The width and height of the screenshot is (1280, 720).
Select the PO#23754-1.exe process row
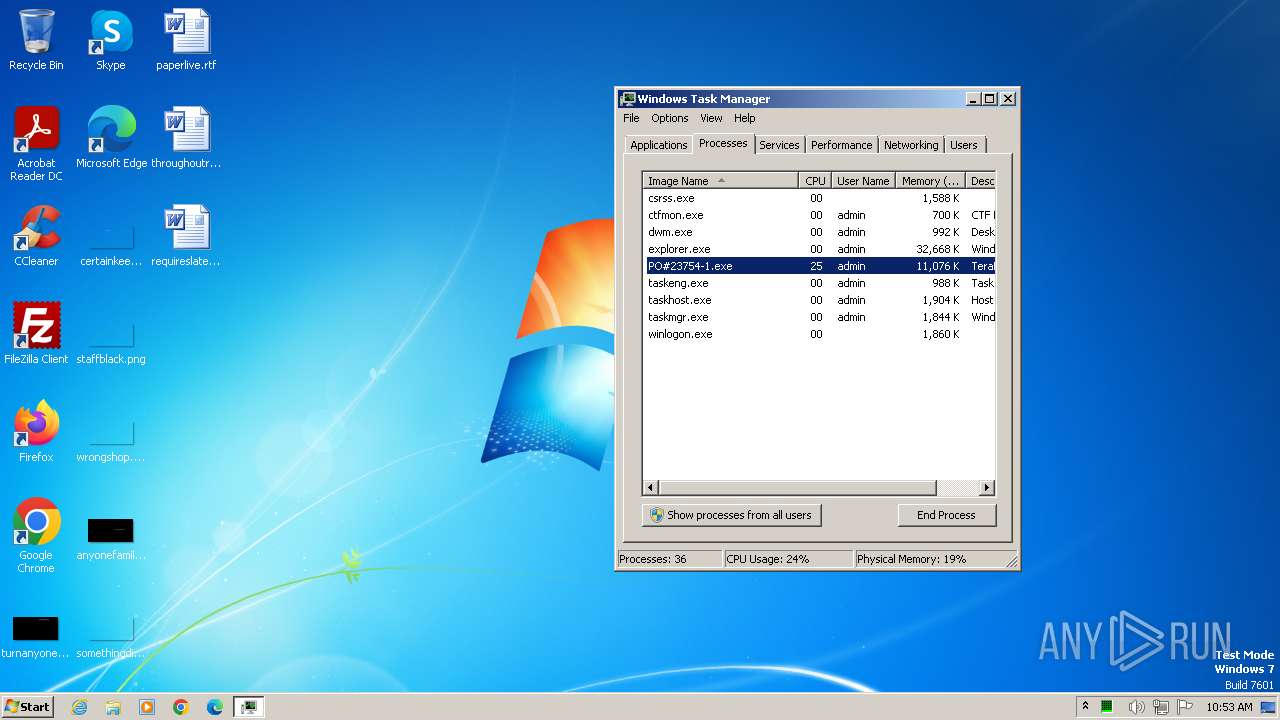pos(819,266)
